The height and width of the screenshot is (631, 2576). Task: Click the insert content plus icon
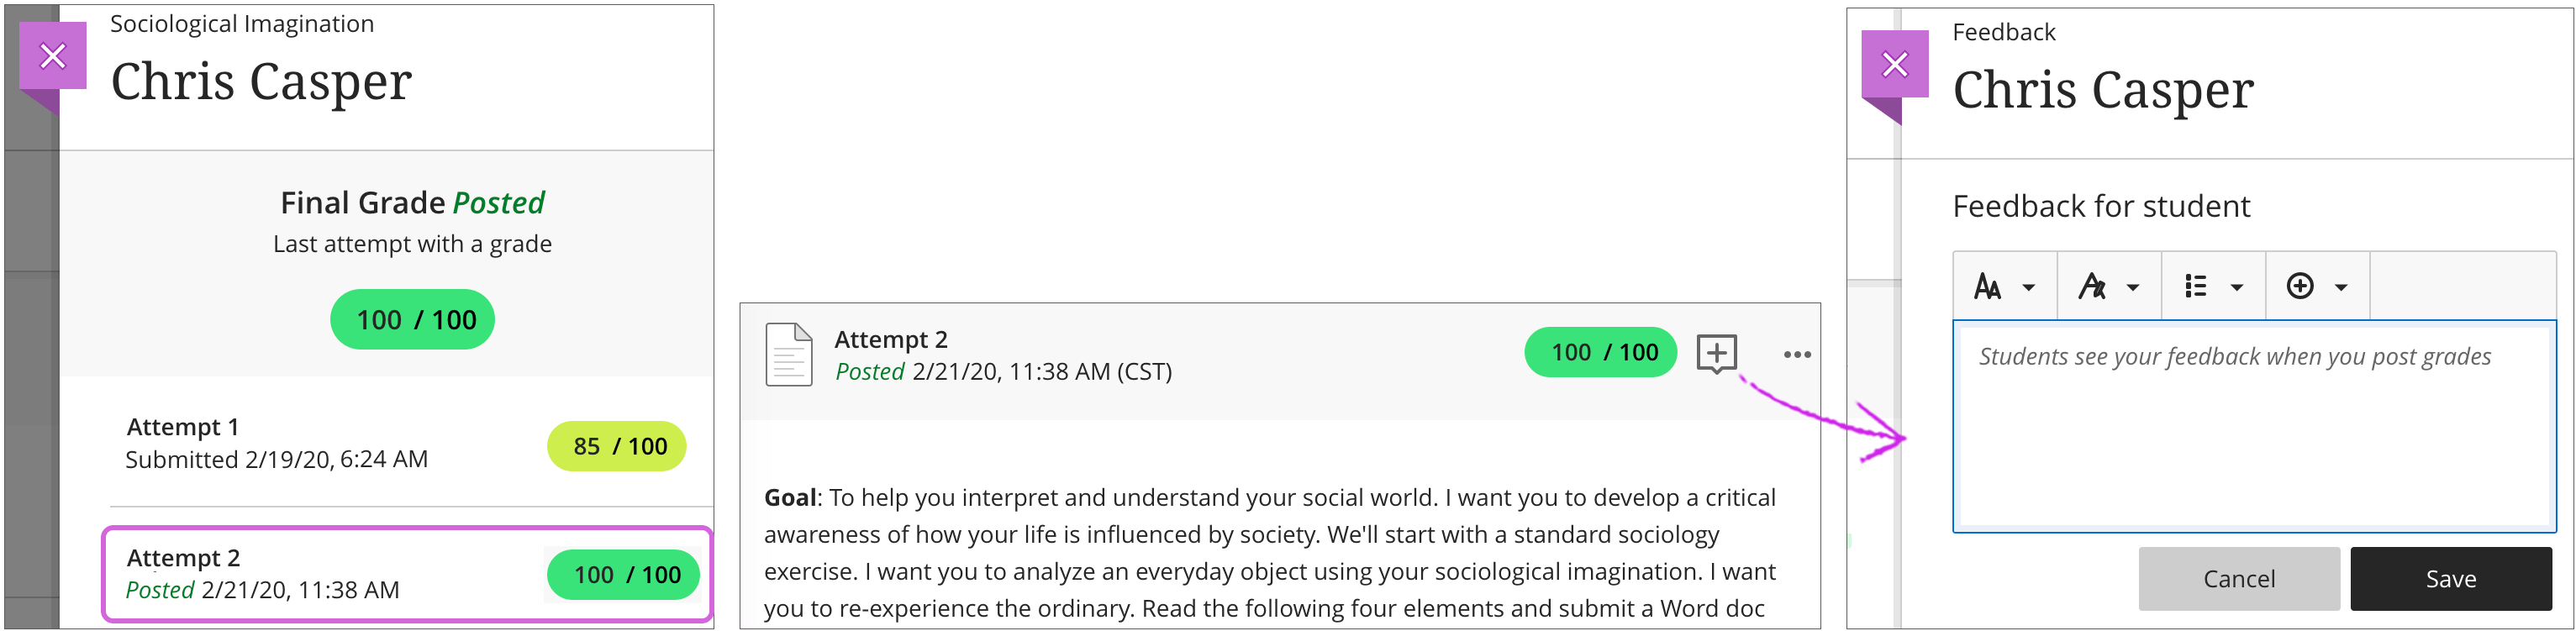2299,287
